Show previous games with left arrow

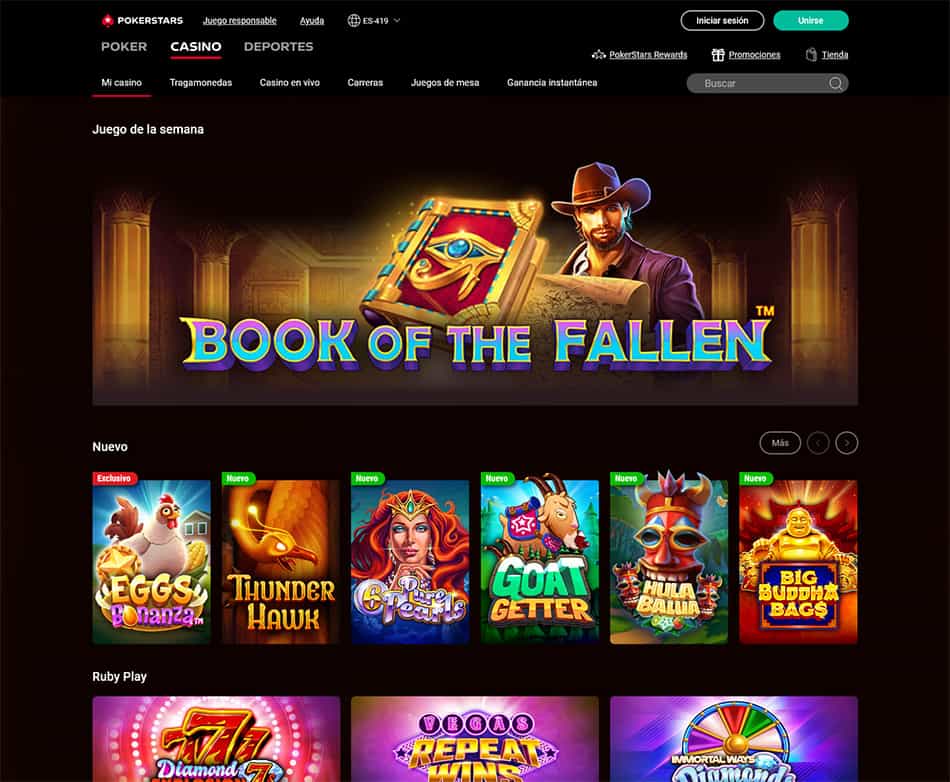[x=818, y=443]
